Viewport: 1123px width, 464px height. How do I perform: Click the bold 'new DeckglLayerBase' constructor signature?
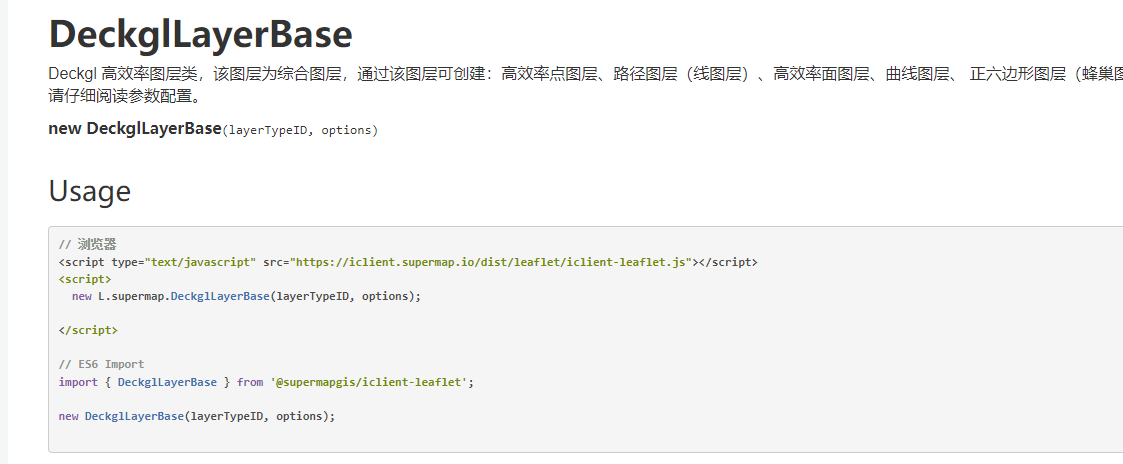click(134, 129)
